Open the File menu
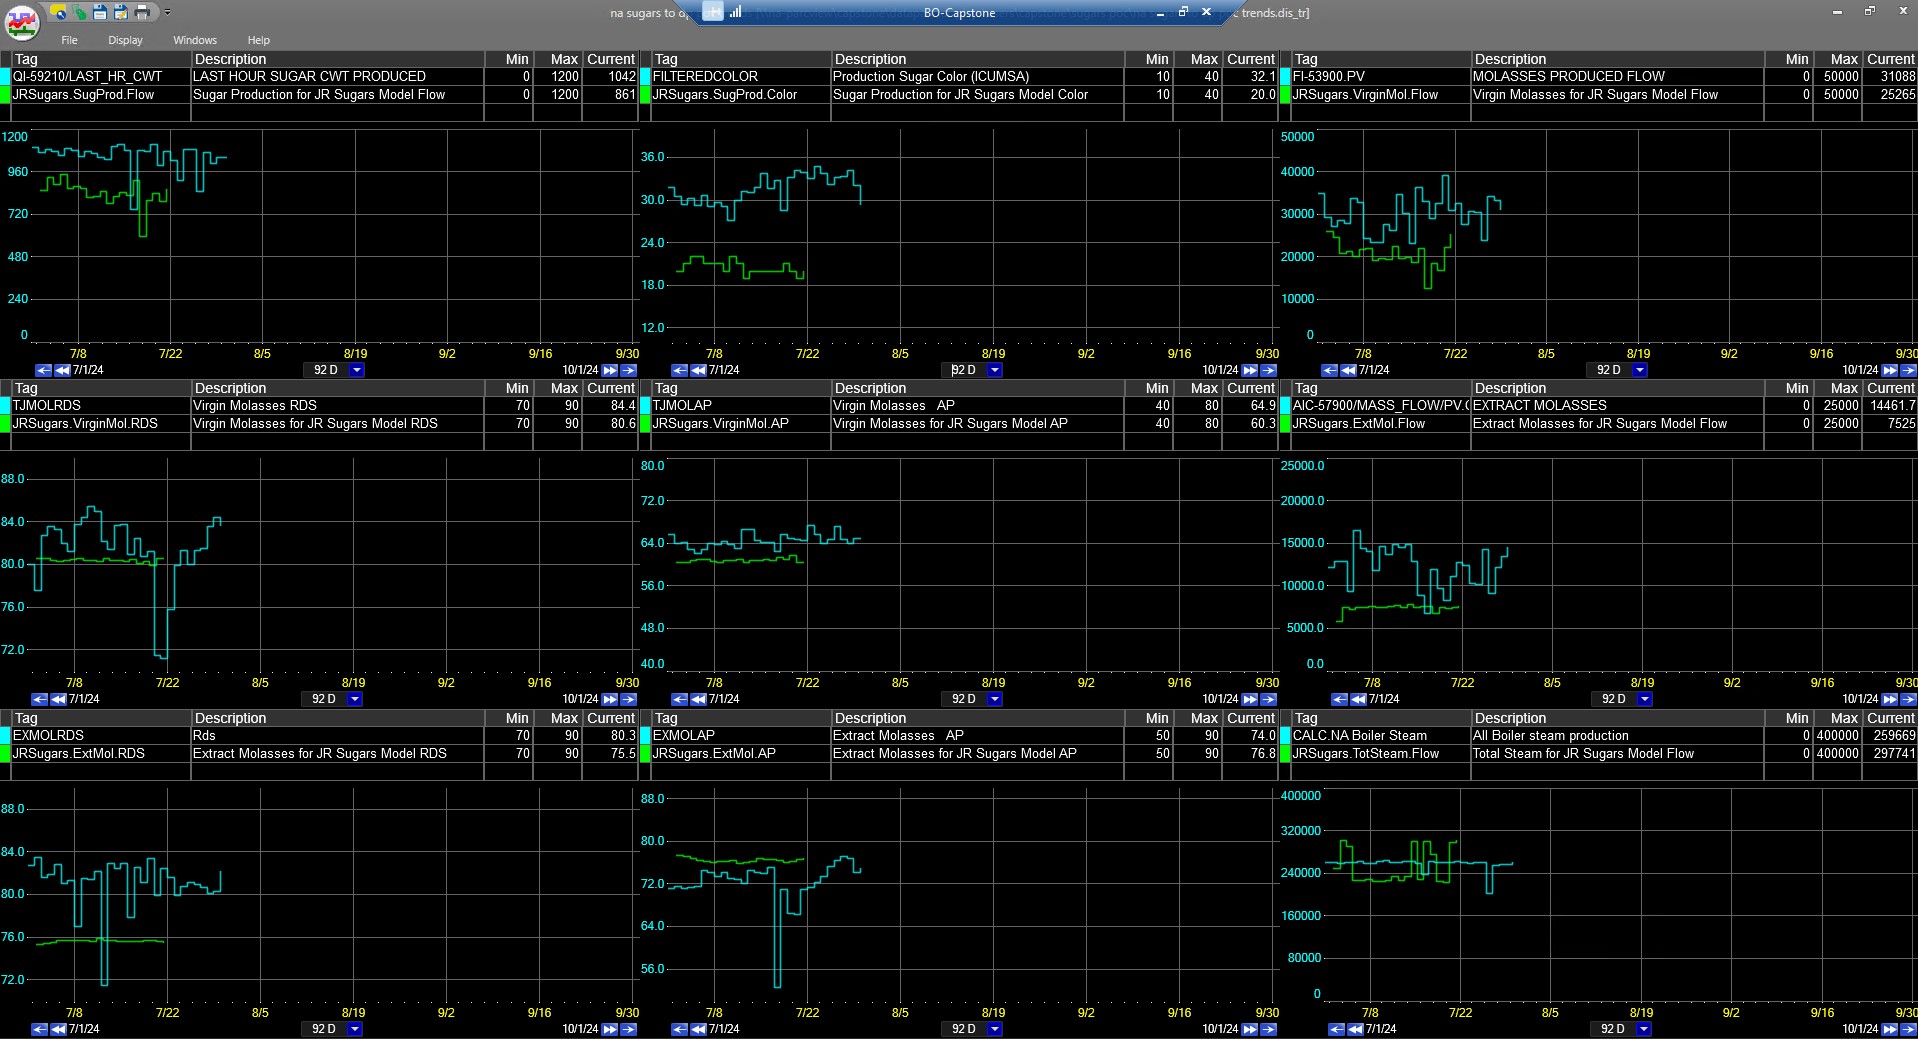Screen dimensions: 1918x1039 click(x=69, y=40)
